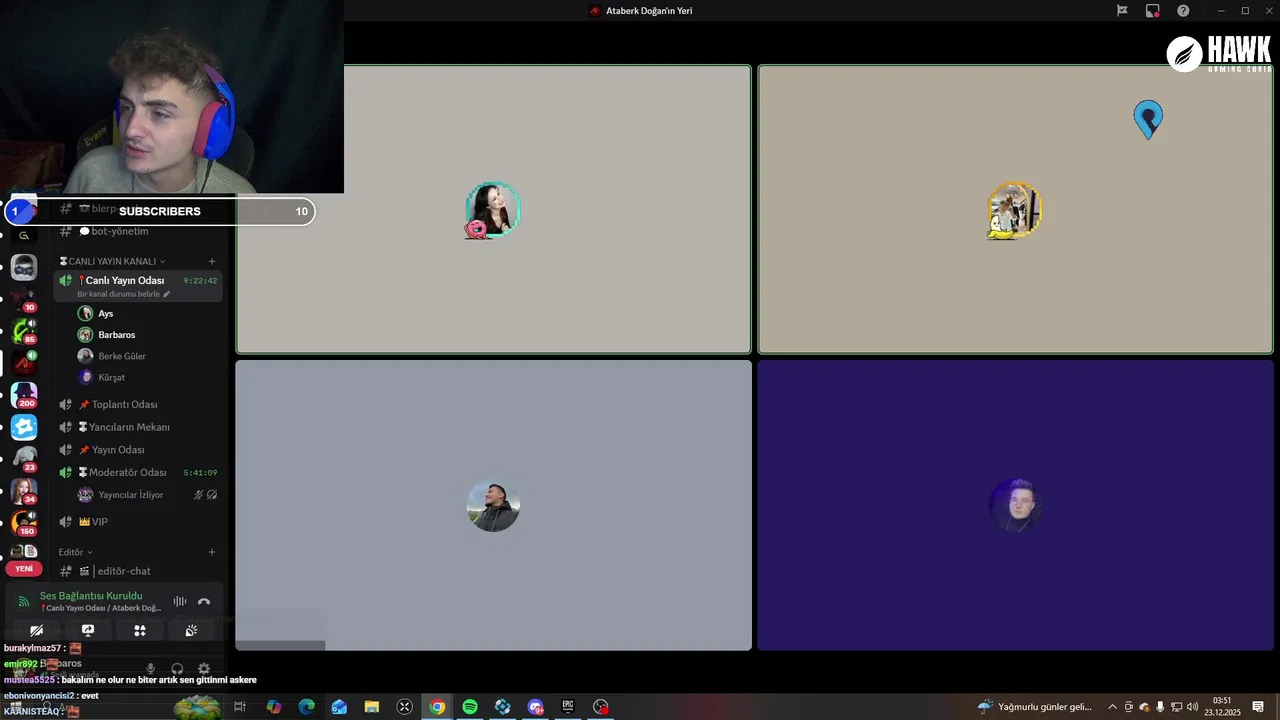Edit channel status 'Bir kanal durumu belirle'
The image size is (1280, 720).
(x=124, y=294)
